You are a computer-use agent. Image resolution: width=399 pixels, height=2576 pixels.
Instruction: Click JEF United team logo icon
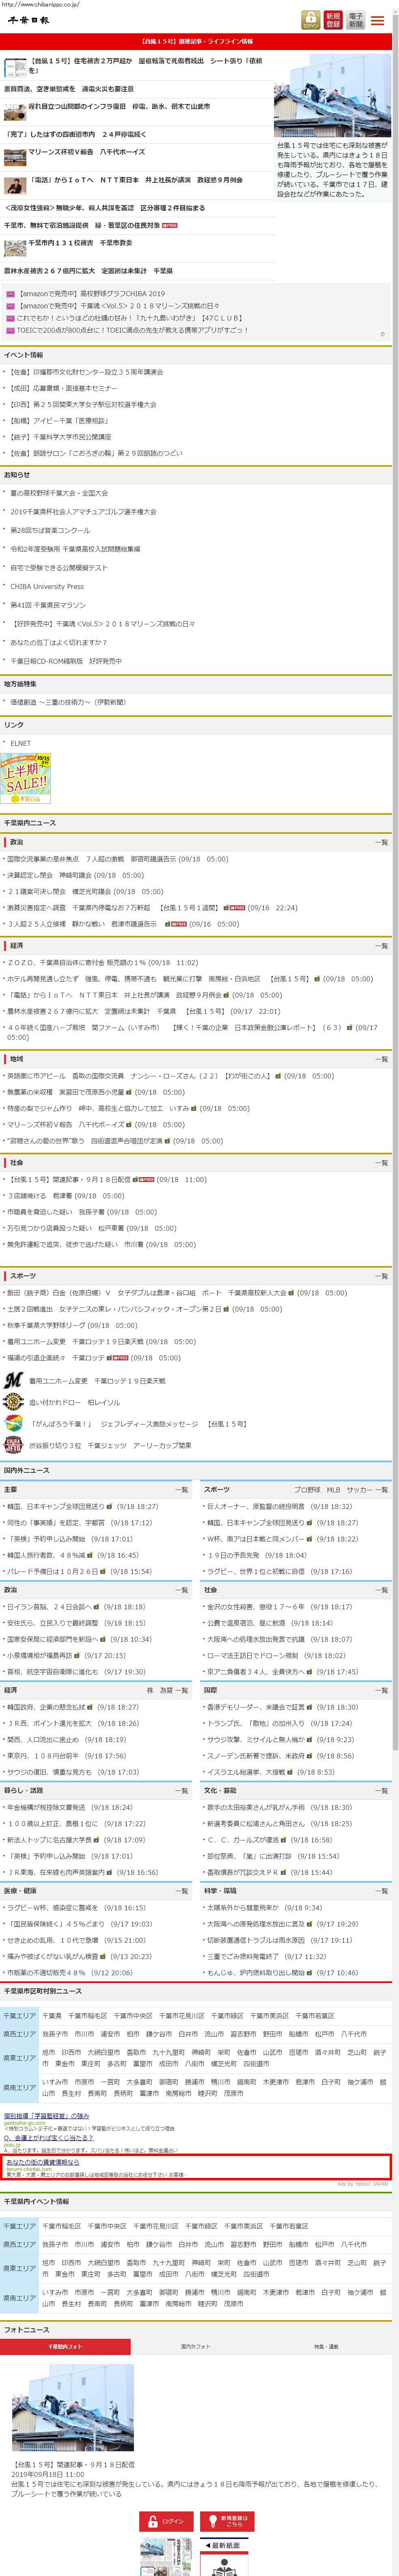click(x=13, y=1424)
